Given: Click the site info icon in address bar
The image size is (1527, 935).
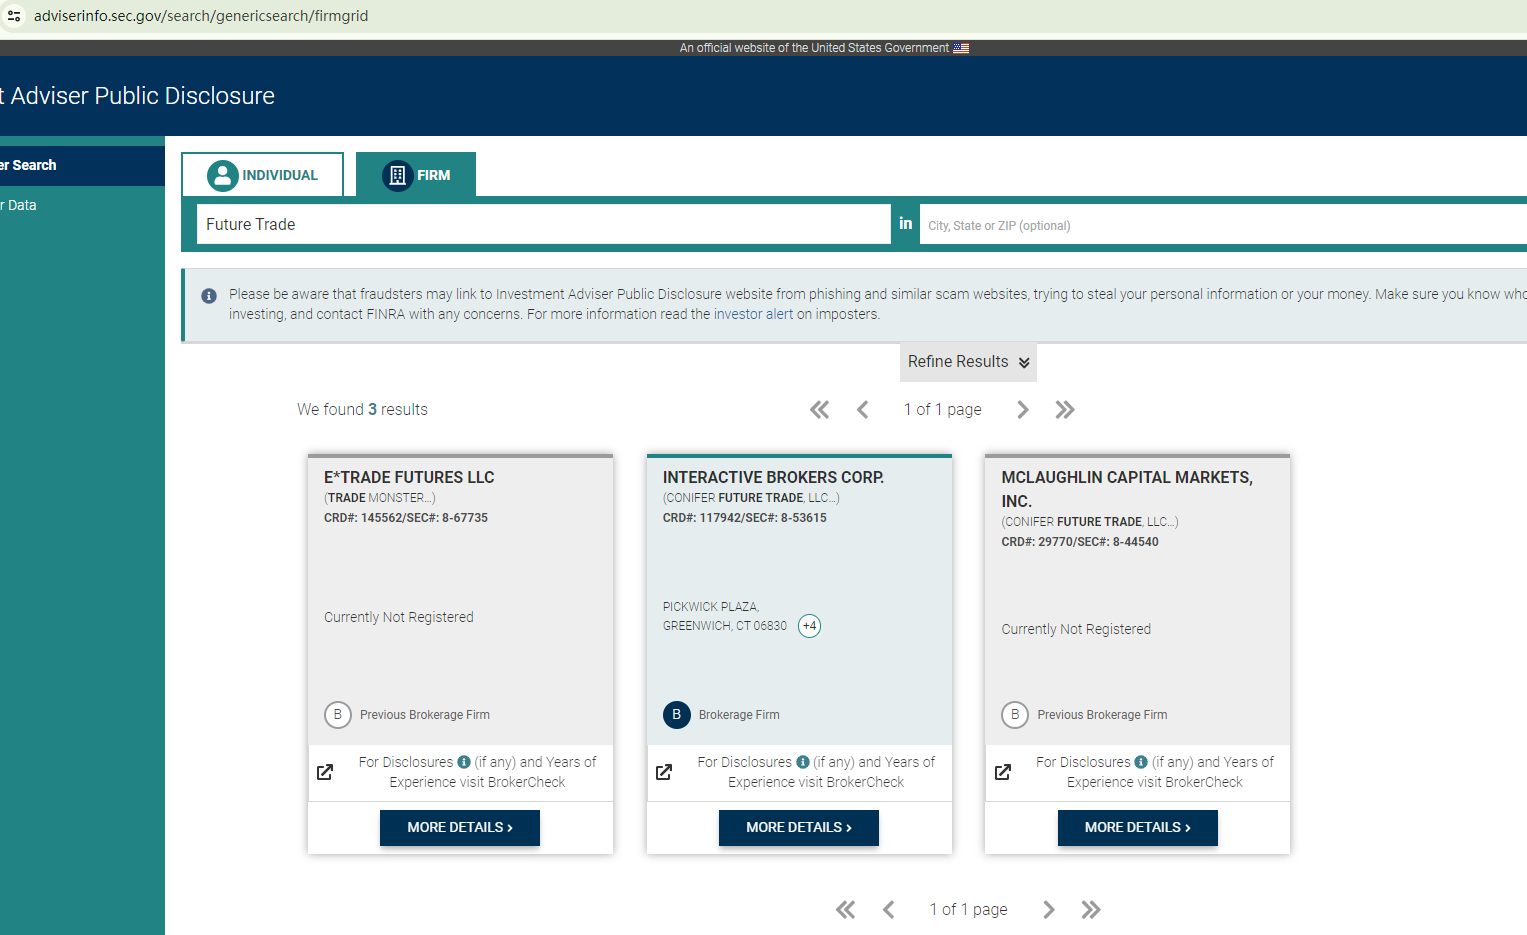Looking at the screenshot, I should coord(14,16).
